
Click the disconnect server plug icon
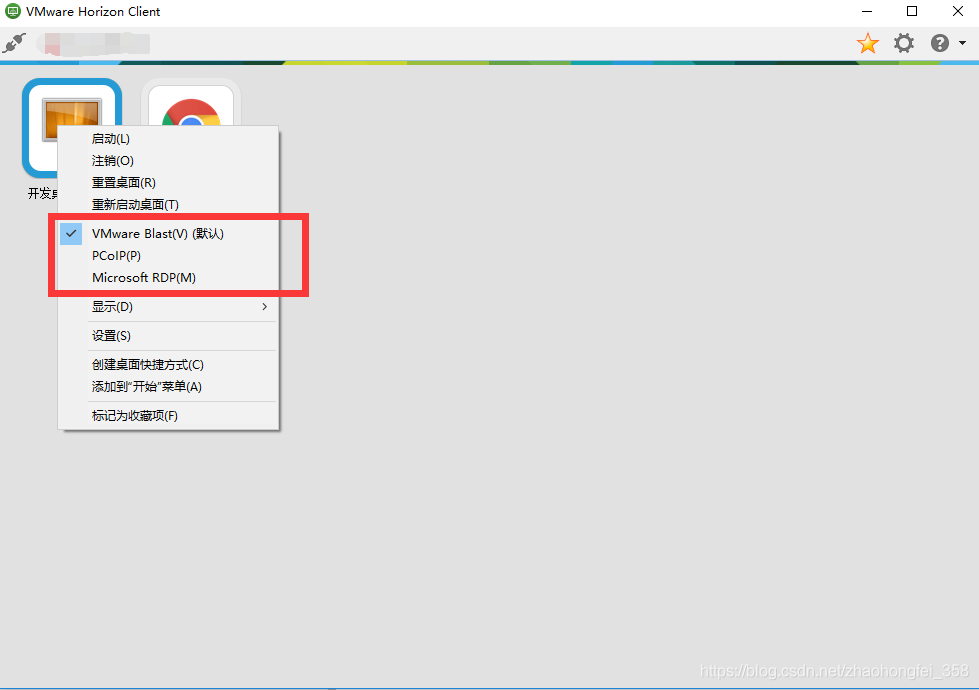click(x=14, y=43)
